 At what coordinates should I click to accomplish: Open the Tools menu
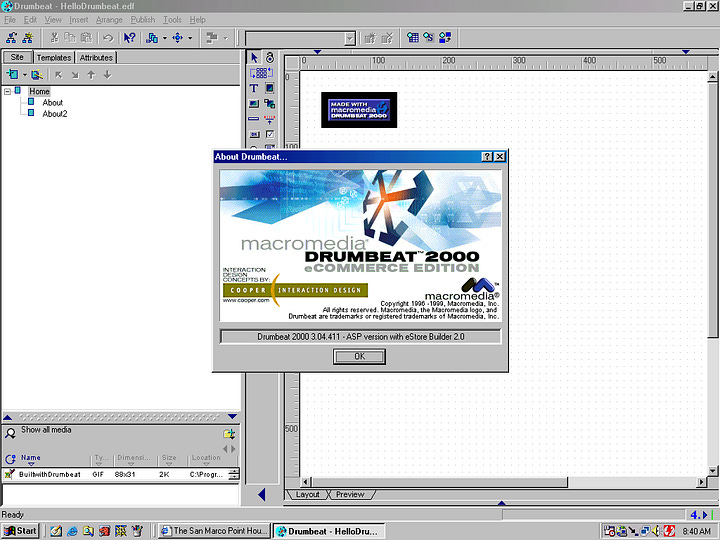172,20
